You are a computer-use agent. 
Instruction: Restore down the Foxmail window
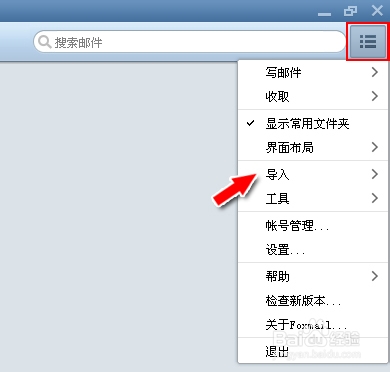pos(350,11)
